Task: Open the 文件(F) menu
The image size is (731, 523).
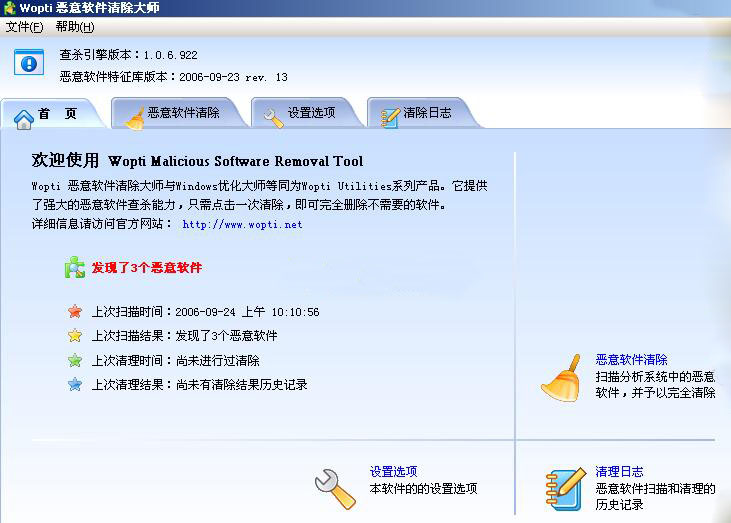Action: point(25,27)
